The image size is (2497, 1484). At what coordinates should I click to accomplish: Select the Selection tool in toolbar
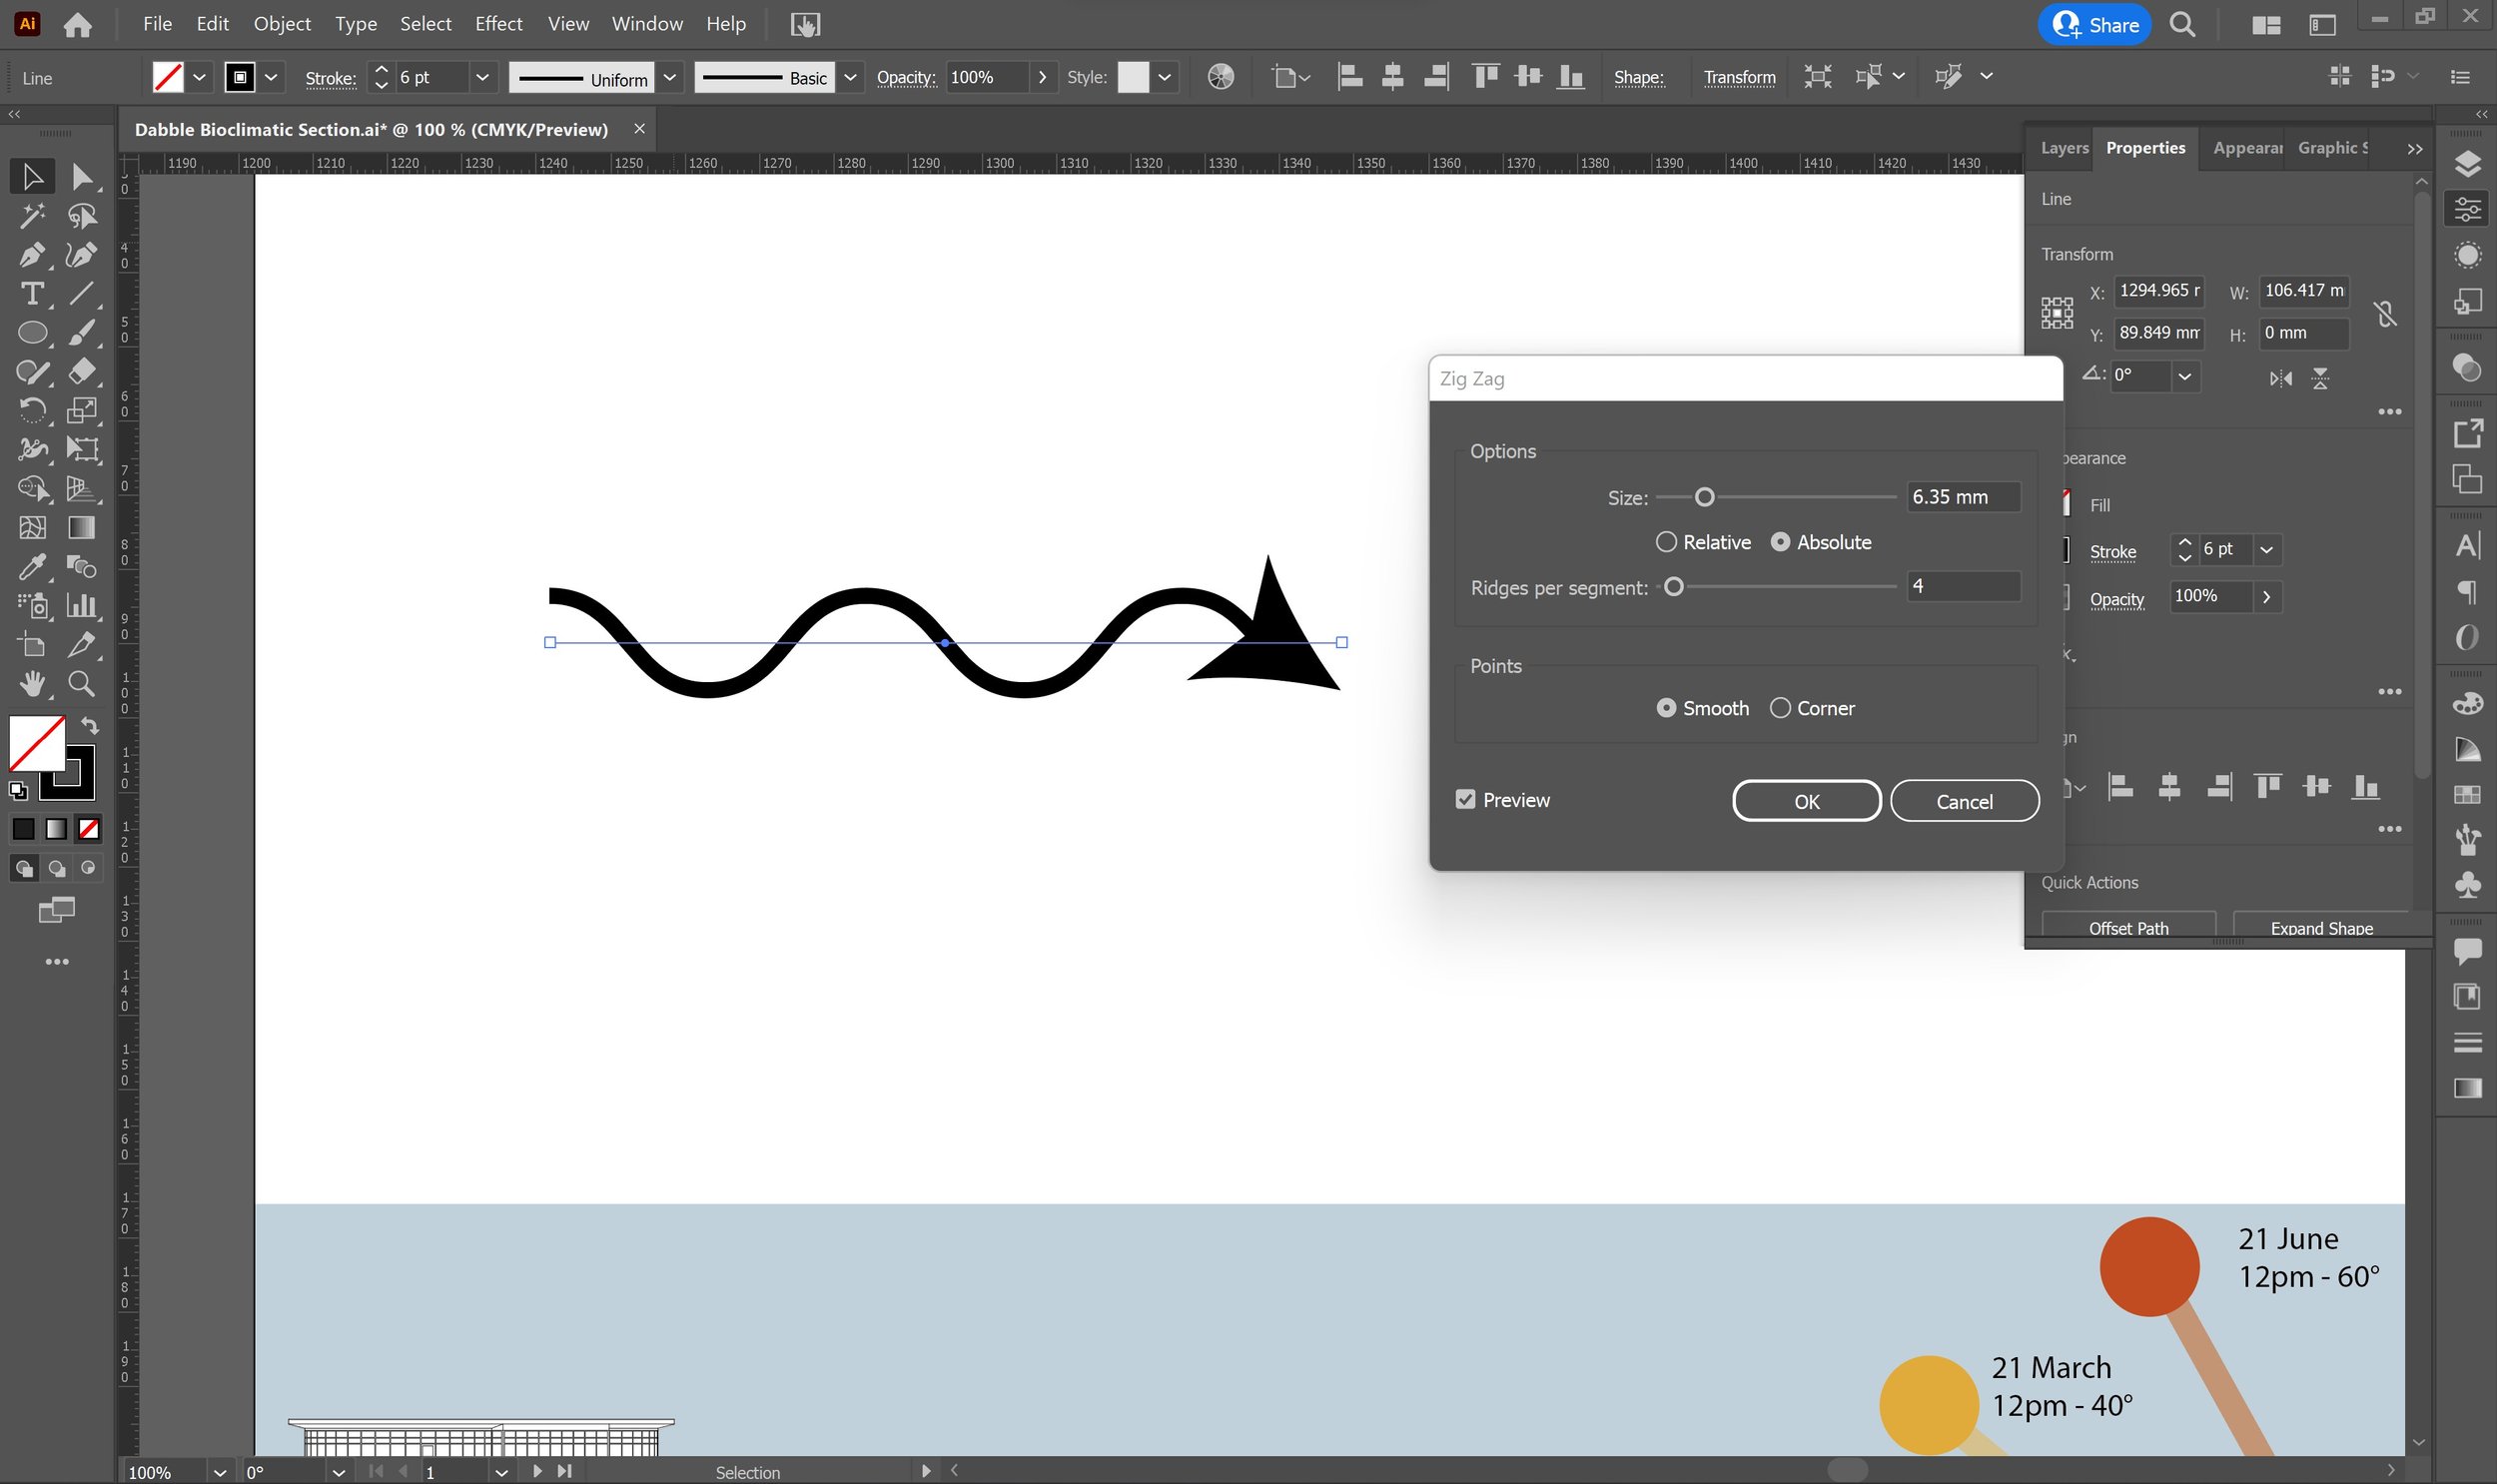coord(32,175)
